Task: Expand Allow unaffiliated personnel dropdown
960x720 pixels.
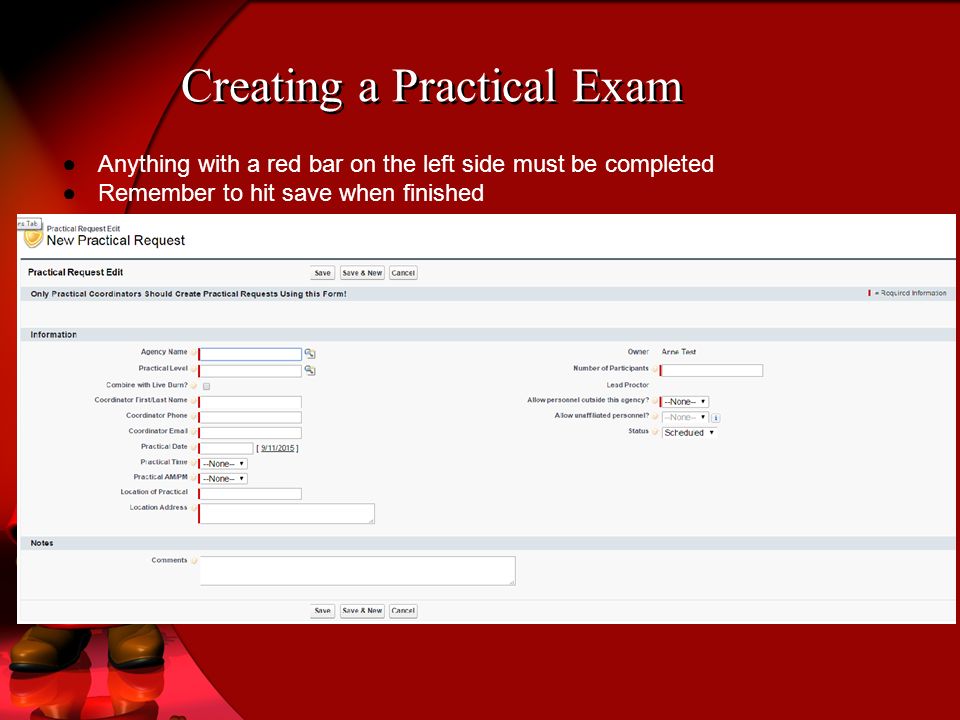Action: (685, 418)
